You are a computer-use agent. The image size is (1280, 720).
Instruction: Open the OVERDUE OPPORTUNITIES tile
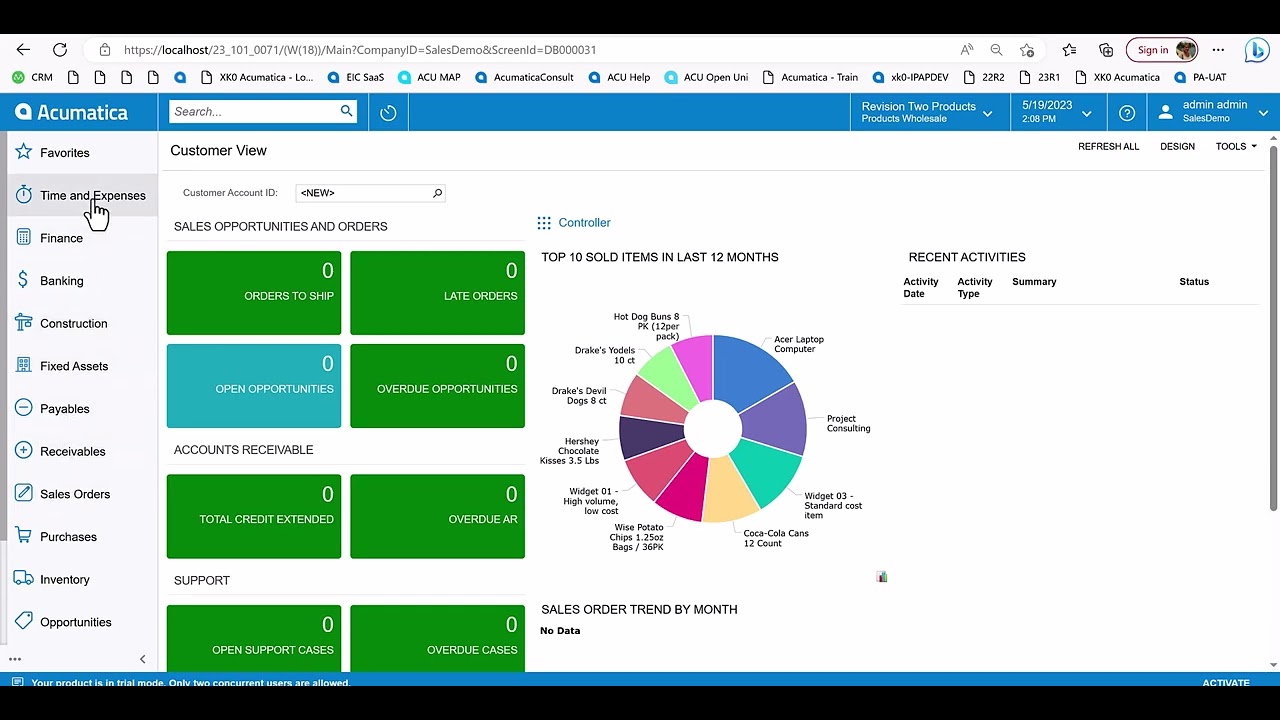tap(437, 386)
